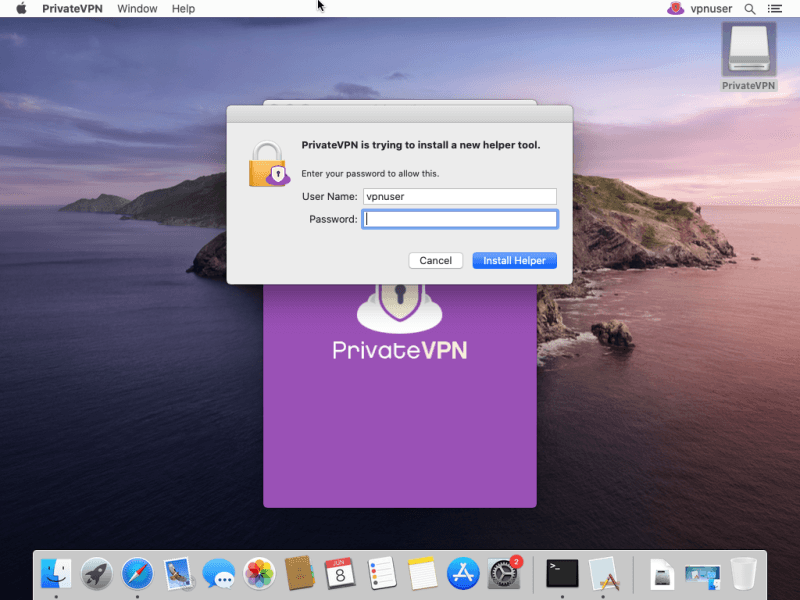800x600 pixels.
Task: Click the Install Helper button
Action: (514, 260)
